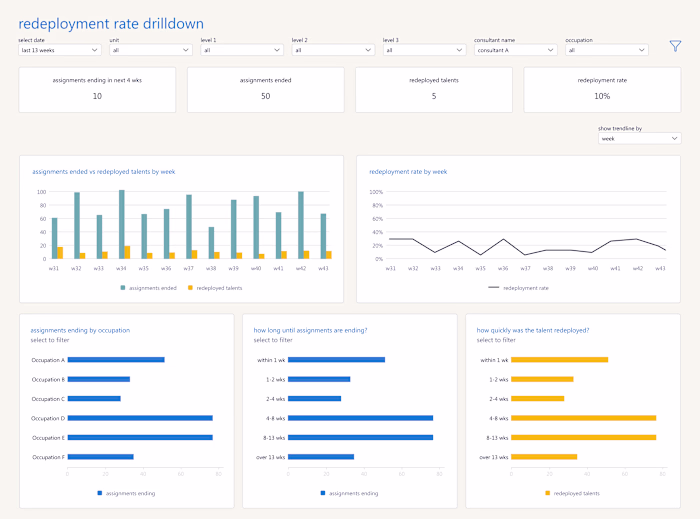Viewport: 700px width, 519px height.
Task: Select the orange 8-13 wks bar
Action: coord(583,437)
